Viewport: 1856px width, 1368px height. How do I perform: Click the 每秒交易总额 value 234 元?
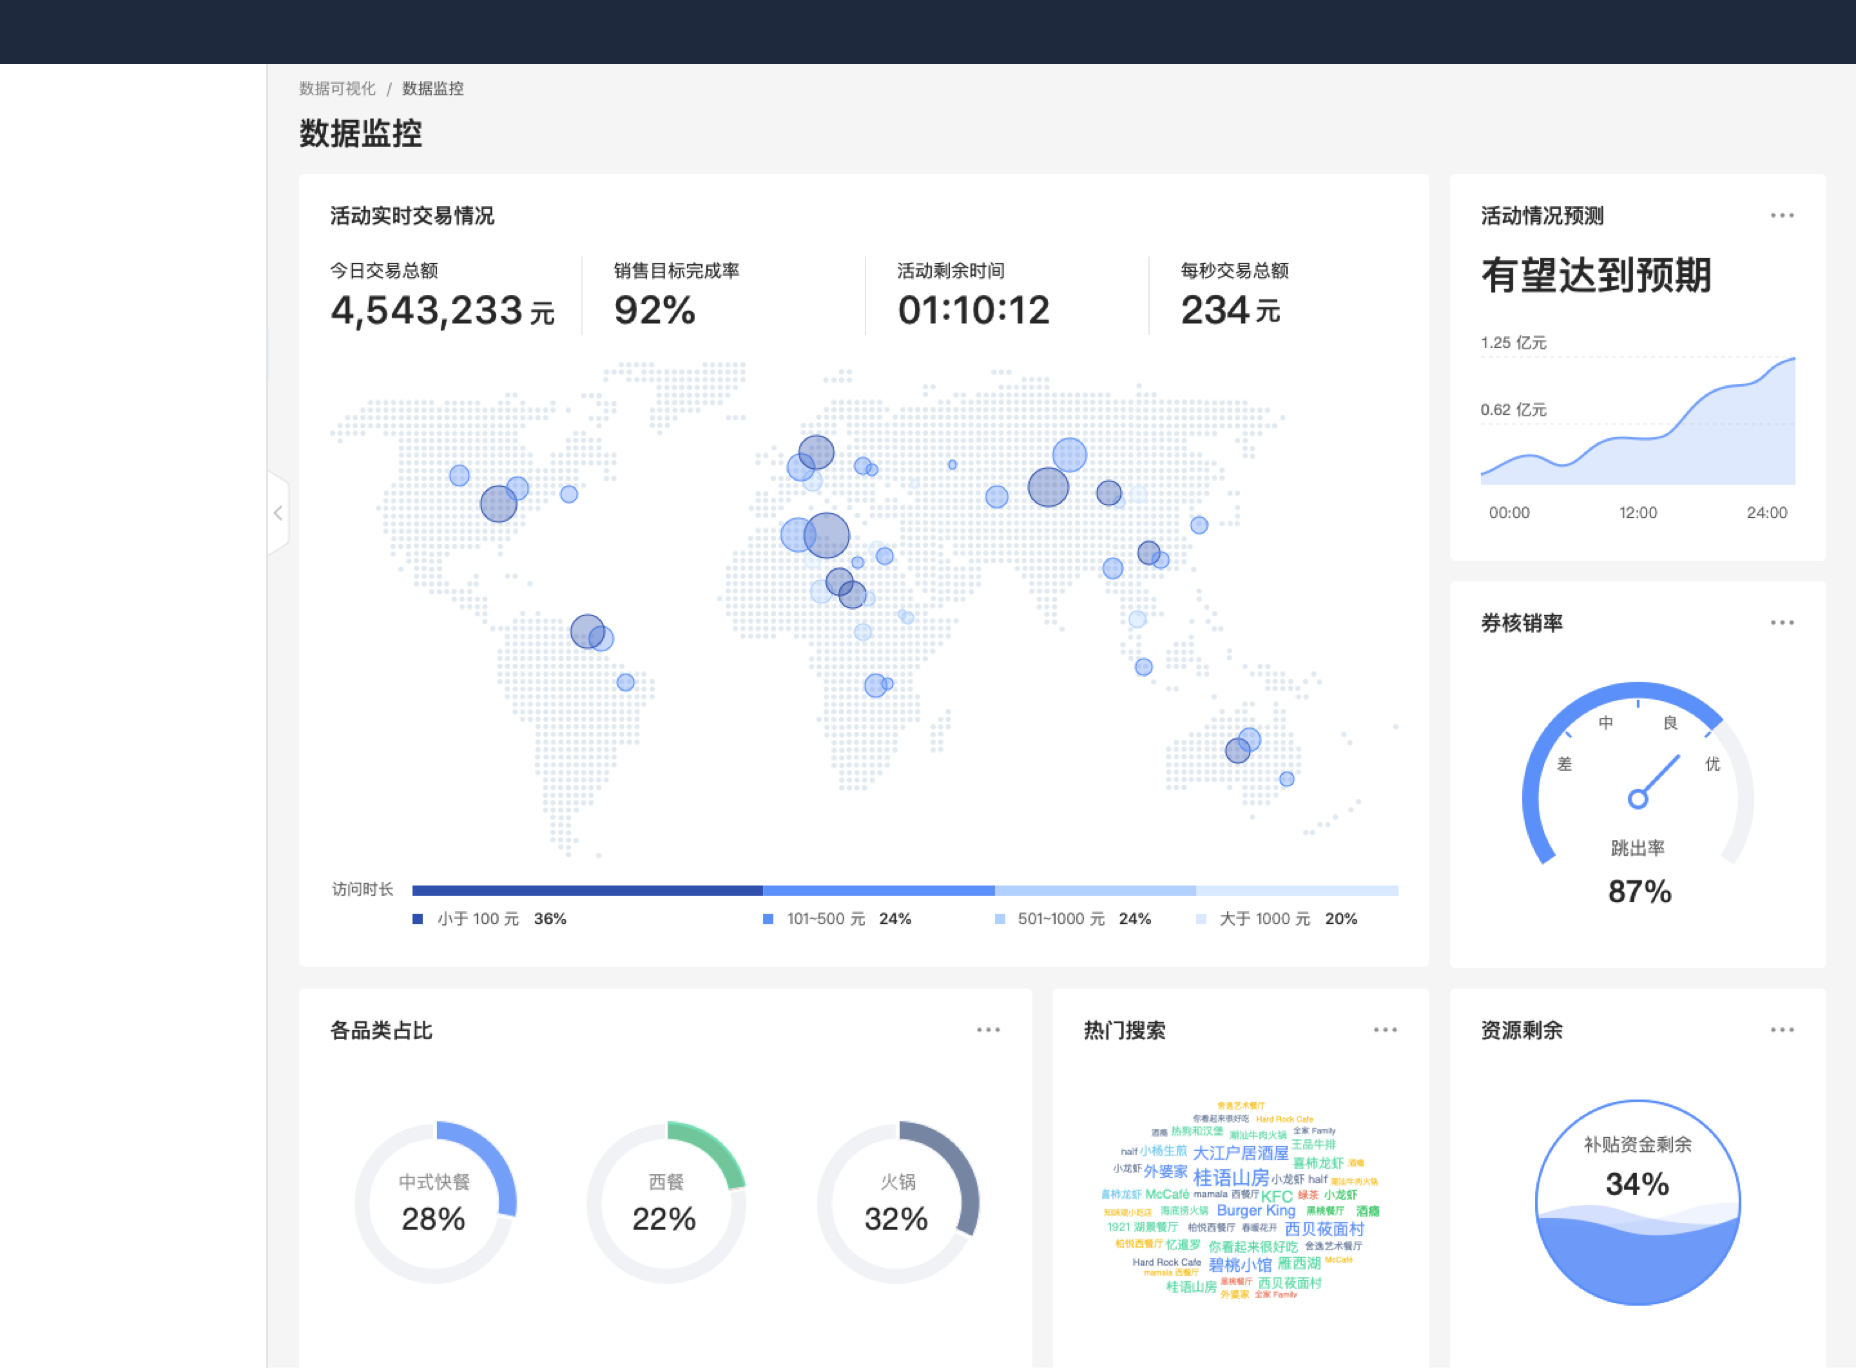[x=1231, y=311]
